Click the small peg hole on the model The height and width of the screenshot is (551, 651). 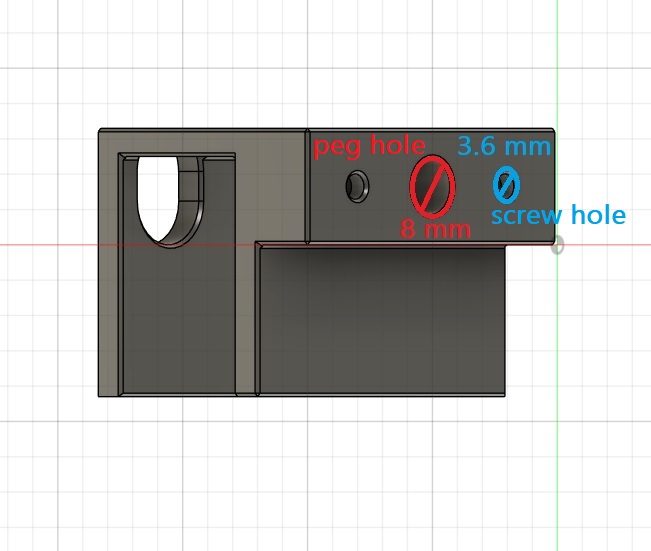[x=357, y=186]
